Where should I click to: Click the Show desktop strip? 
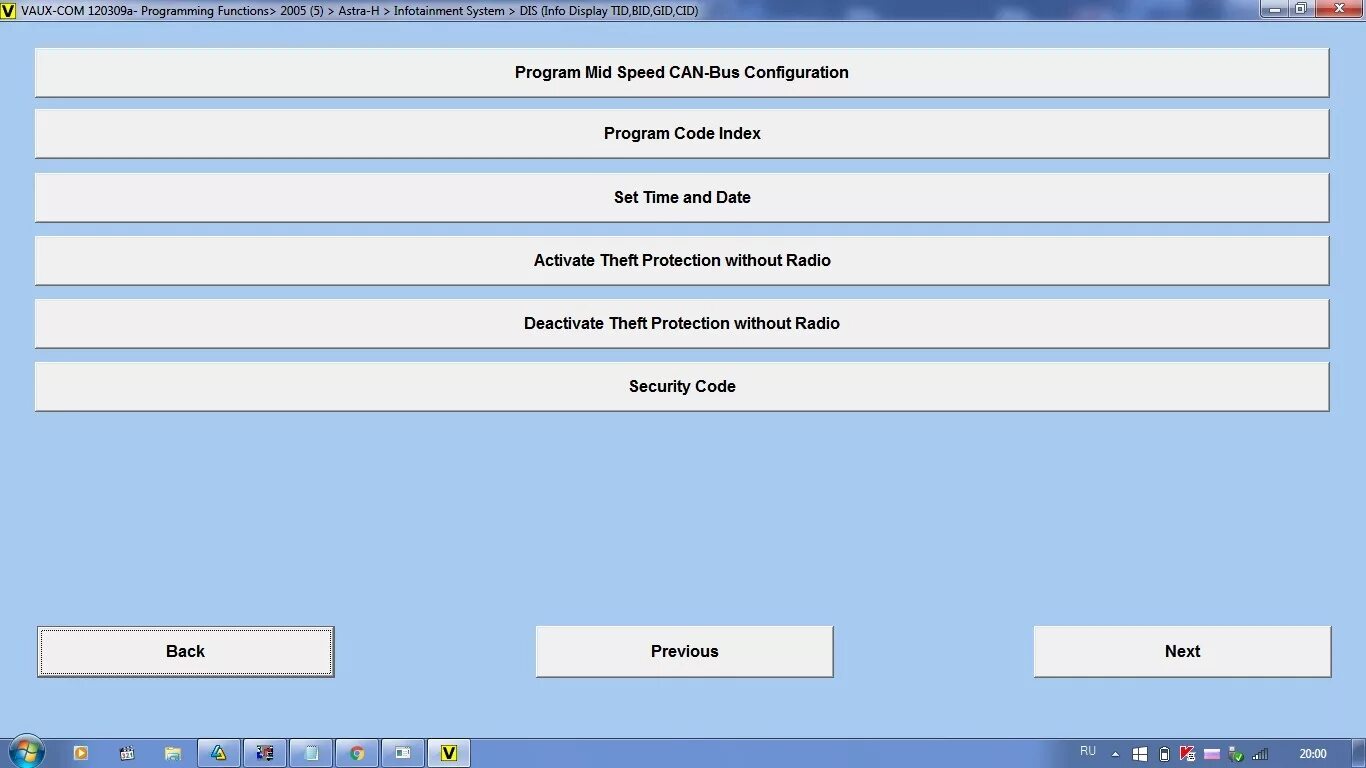[x=1359, y=753]
